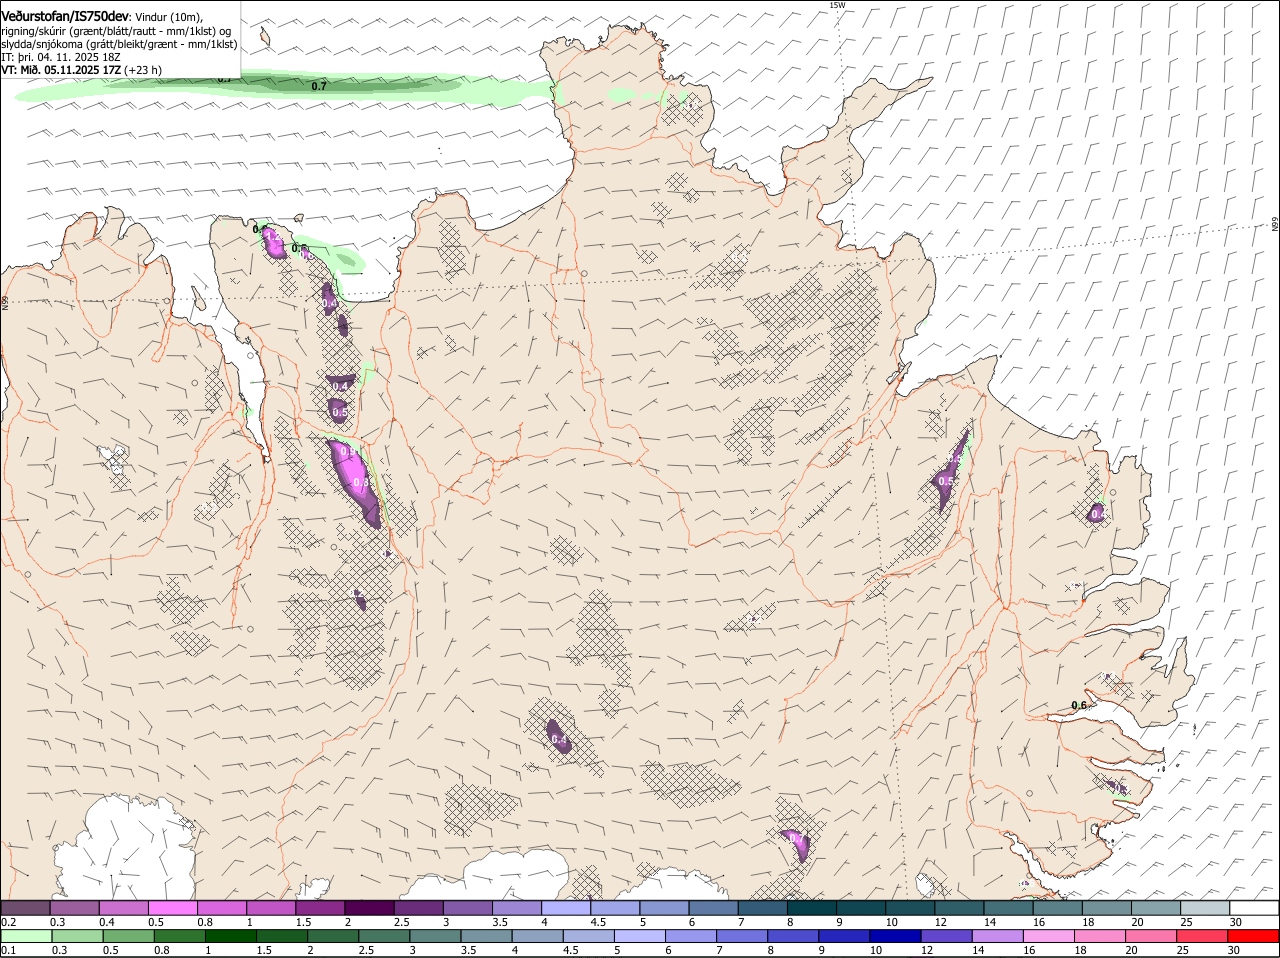1280x958 pixels.
Task: Choose the medium green 0.5 swatch in lower legend
Action: (x=128, y=936)
